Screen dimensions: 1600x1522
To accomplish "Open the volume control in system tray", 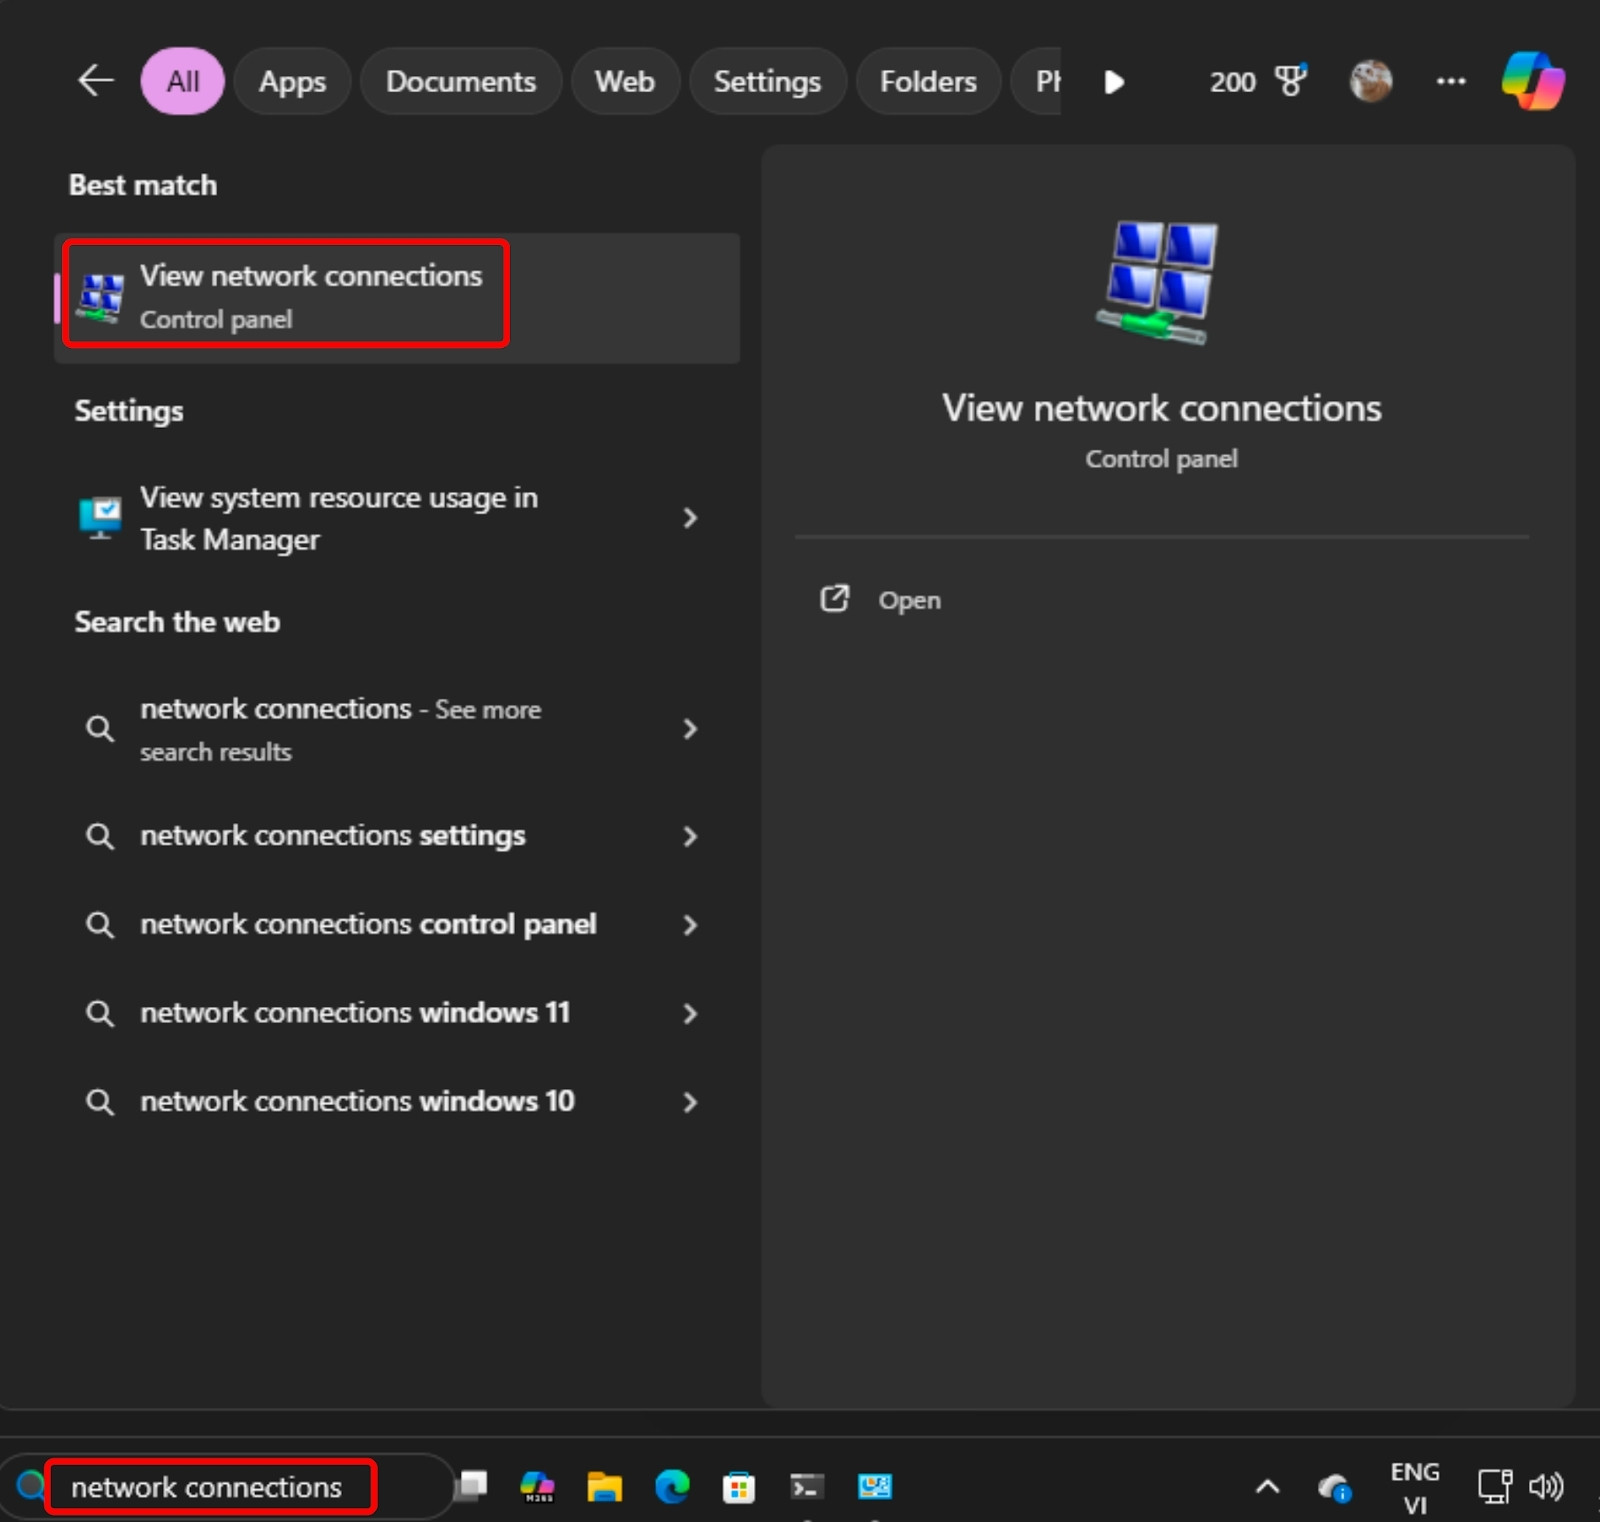I will (1547, 1487).
